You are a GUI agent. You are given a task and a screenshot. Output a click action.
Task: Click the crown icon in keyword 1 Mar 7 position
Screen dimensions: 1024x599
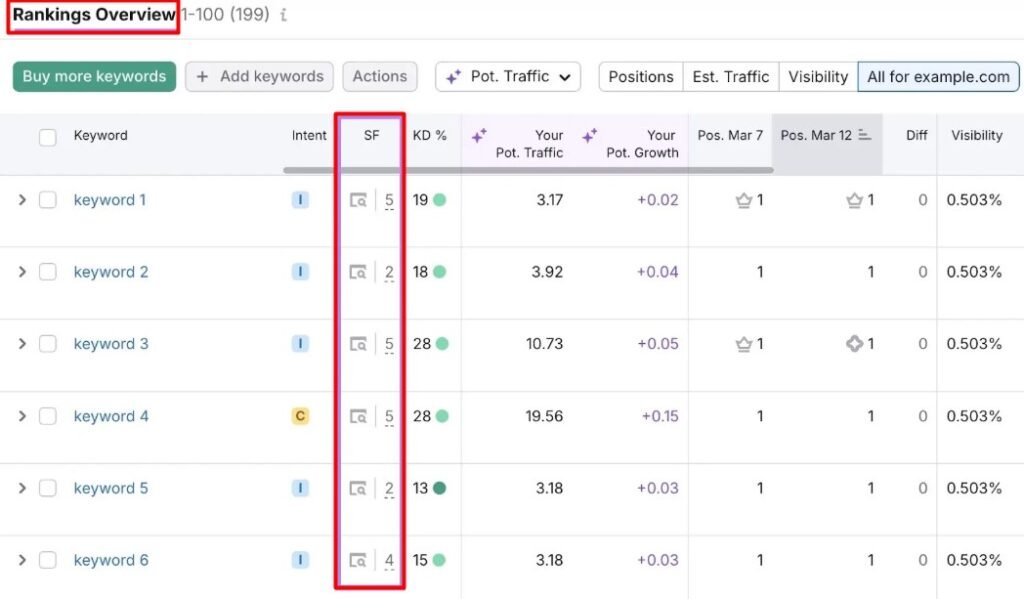tap(744, 201)
